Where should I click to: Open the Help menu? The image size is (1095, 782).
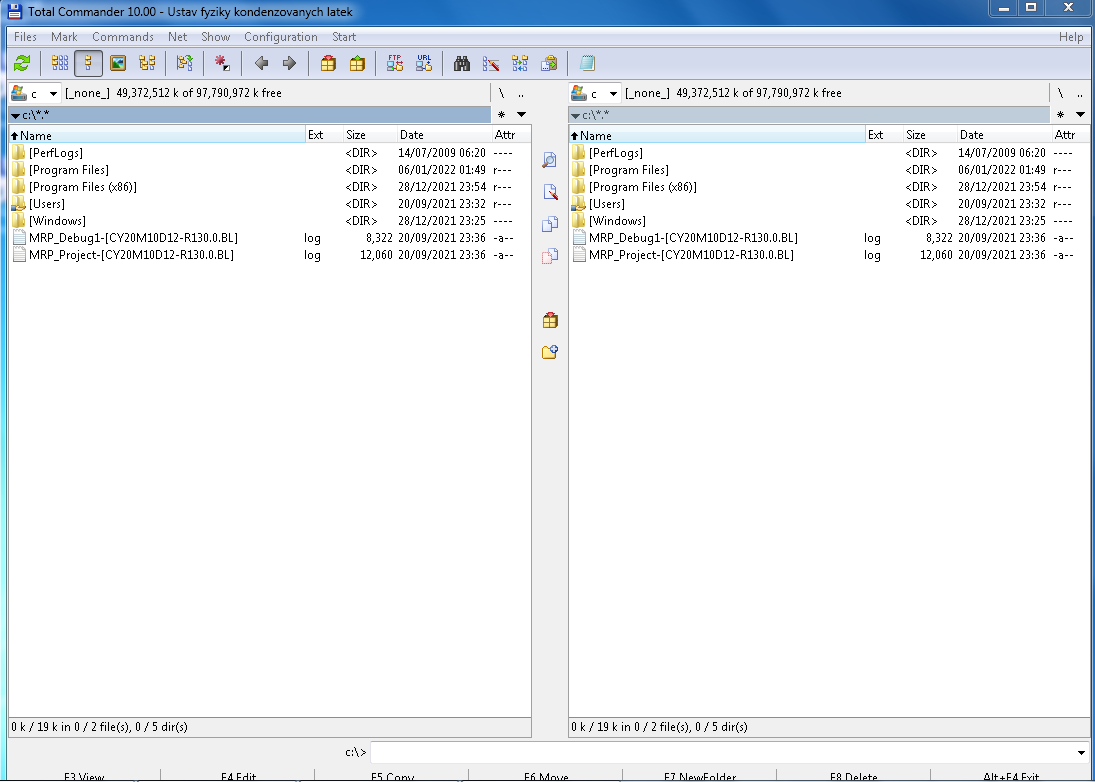[x=1071, y=37]
